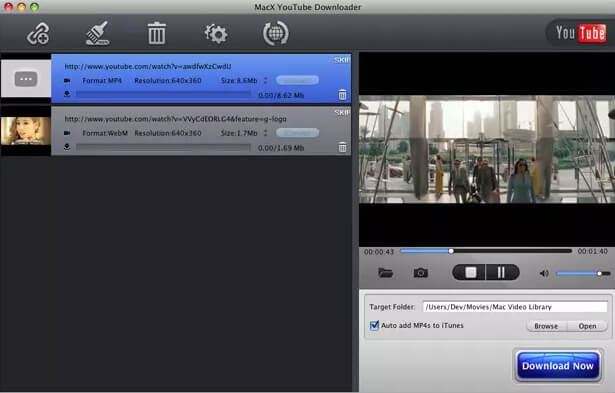Open settings via the gear icon
Image resolution: width=615 pixels, height=393 pixels.
click(216, 34)
